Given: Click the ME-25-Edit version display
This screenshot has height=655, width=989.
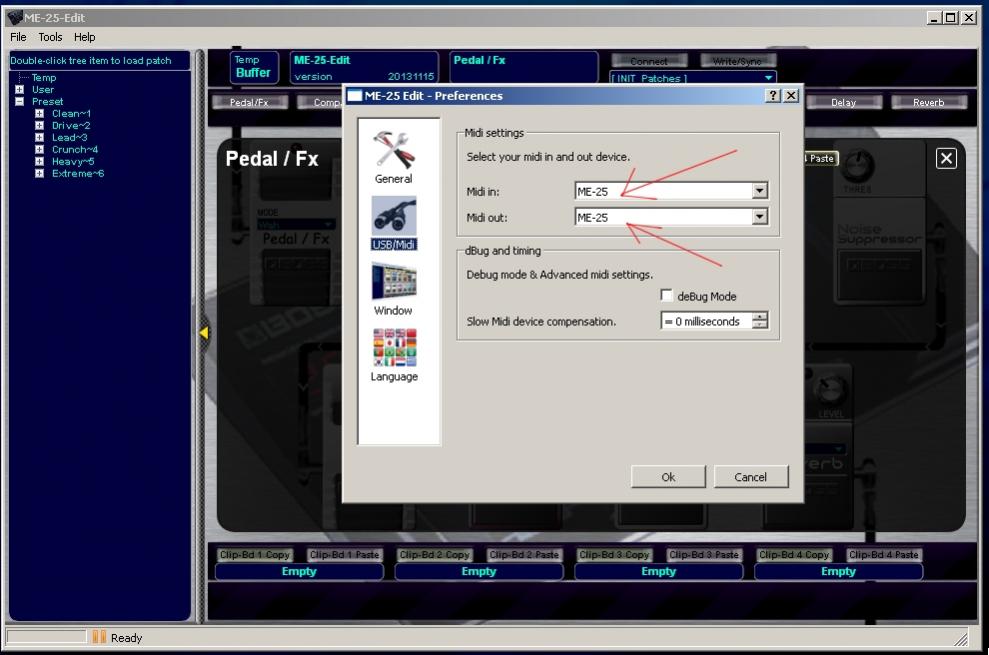Looking at the screenshot, I should [x=364, y=68].
